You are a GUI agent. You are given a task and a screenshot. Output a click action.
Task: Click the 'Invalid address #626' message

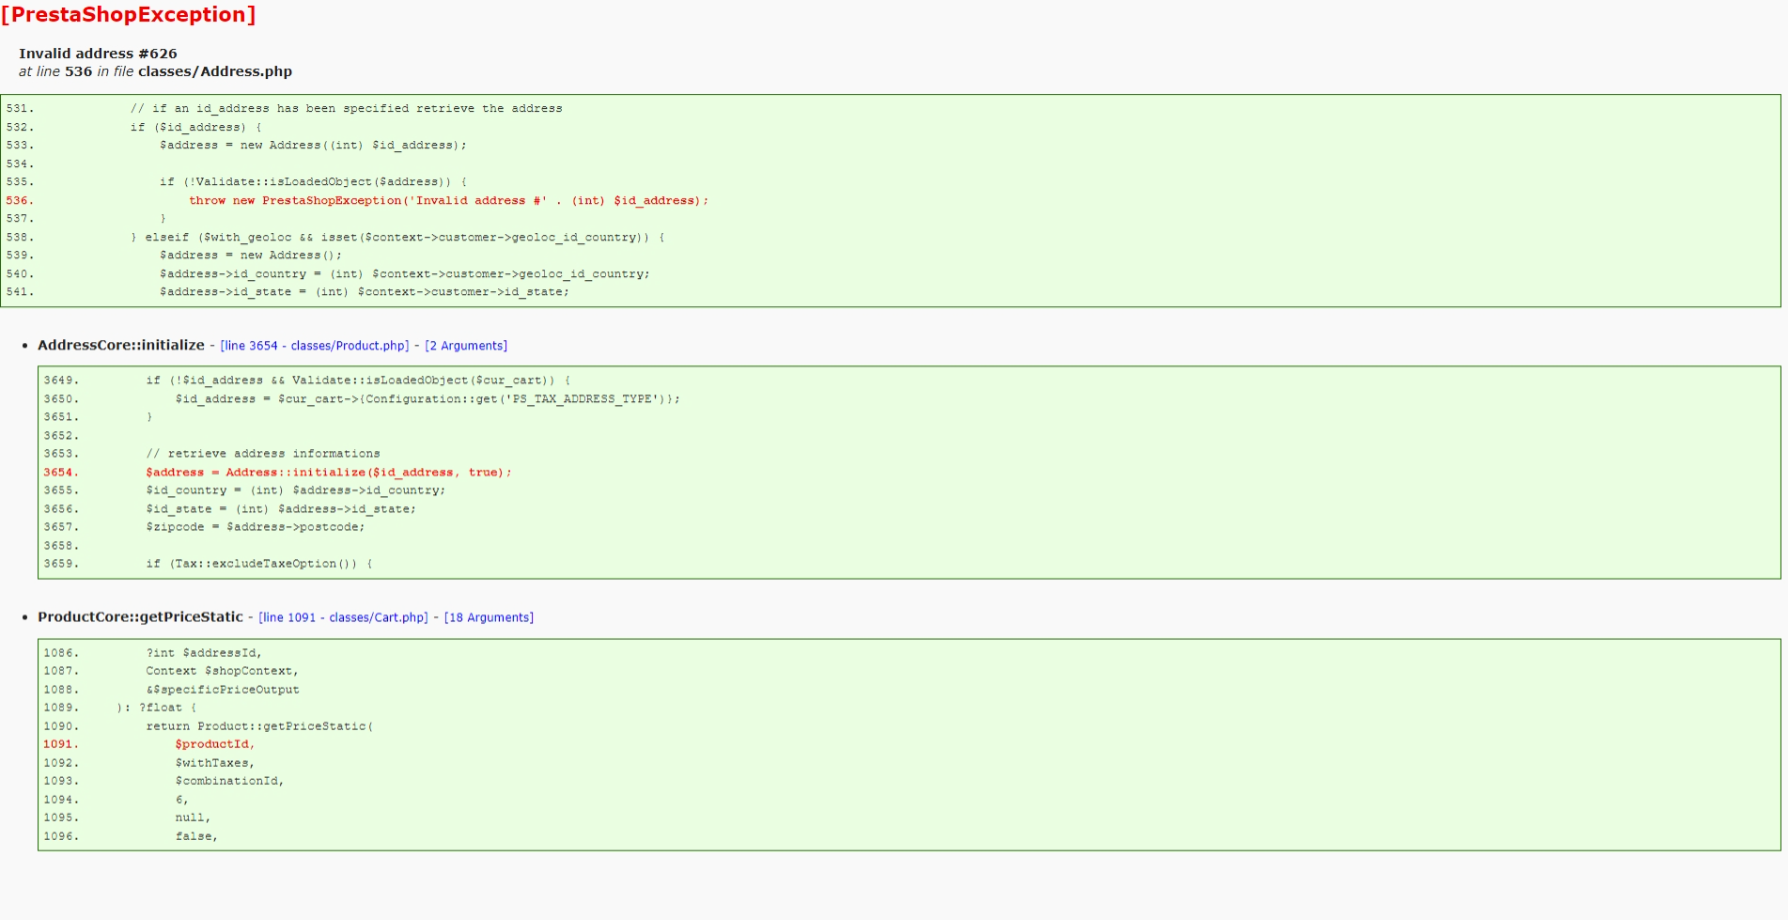98,54
